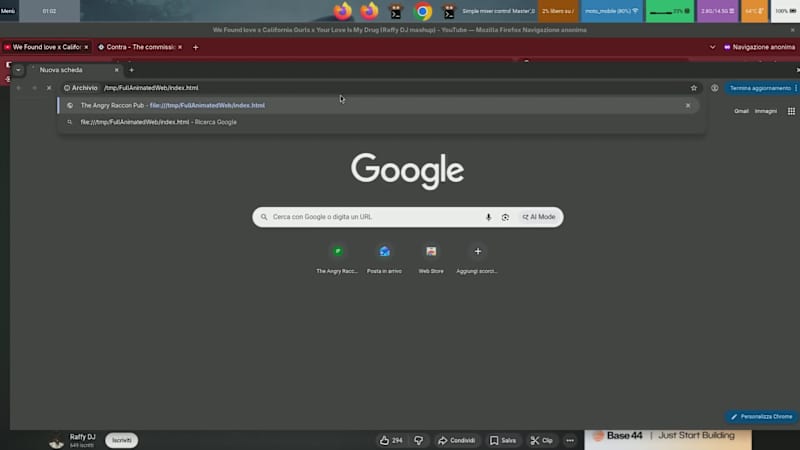Open The Angry Racc... shortcut tile
This screenshot has height=450, width=800.
tap(337, 259)
